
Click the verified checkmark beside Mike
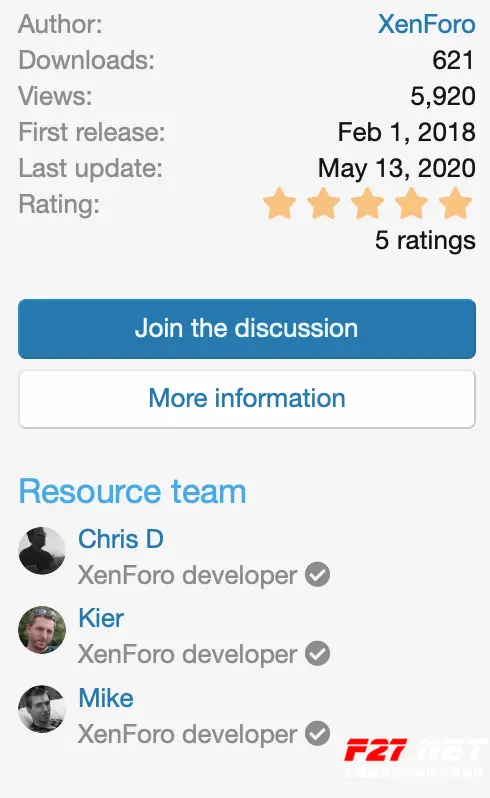coord(318,733)
